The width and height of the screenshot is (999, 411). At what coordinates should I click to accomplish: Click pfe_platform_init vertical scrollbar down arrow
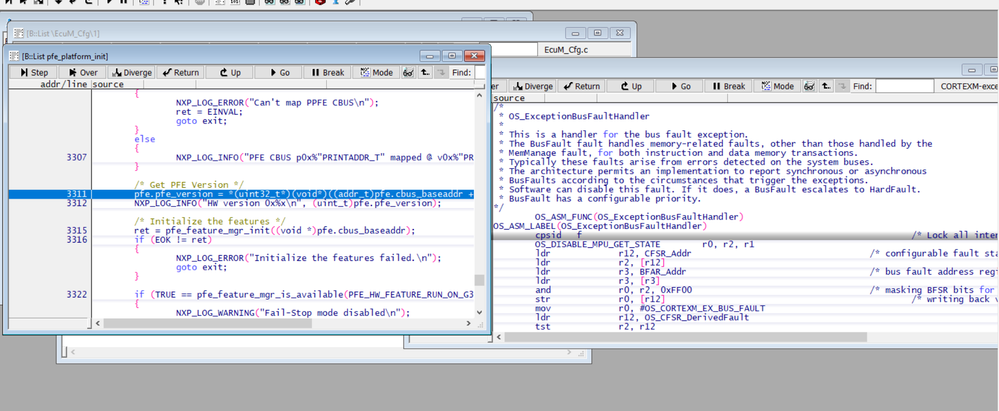(x=480, y=312)
